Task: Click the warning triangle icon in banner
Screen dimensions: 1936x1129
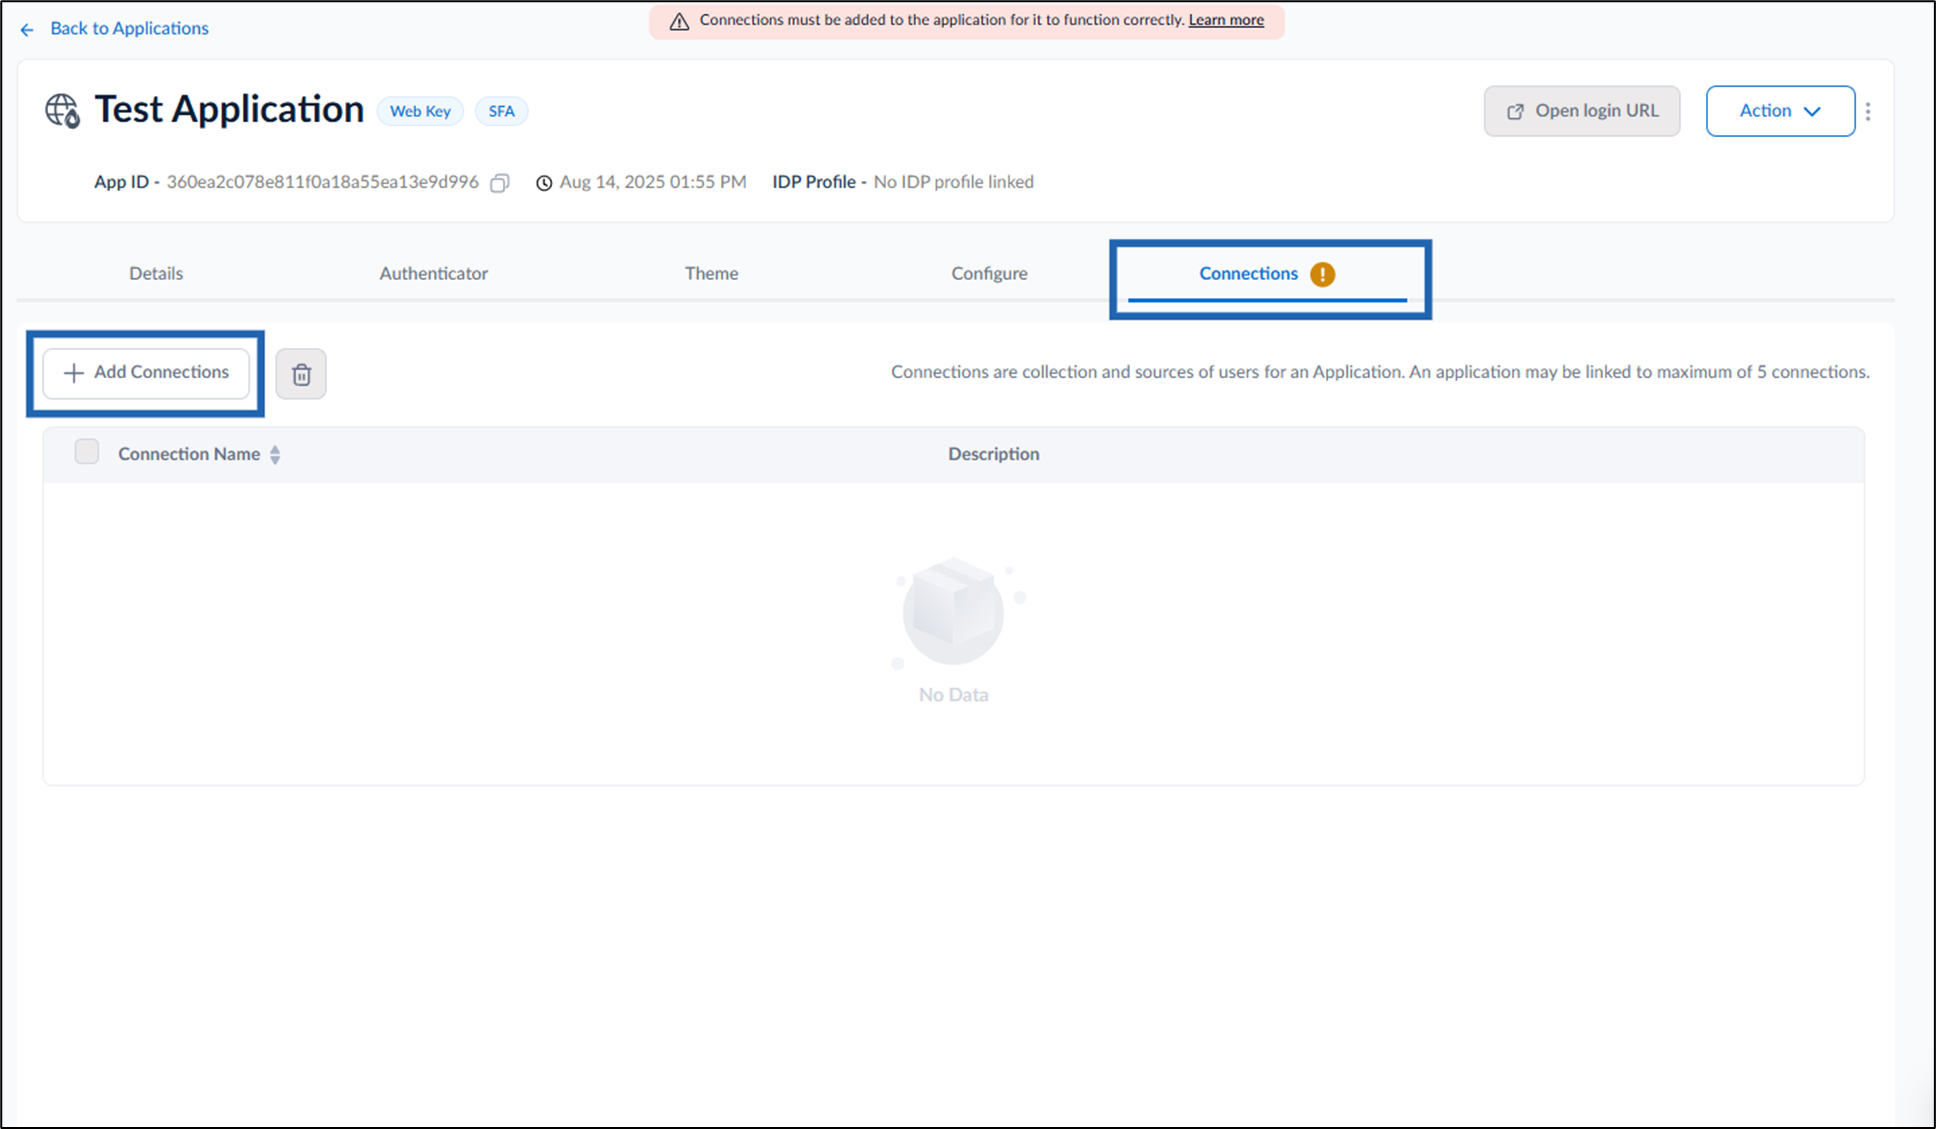Action: (679, 21)
